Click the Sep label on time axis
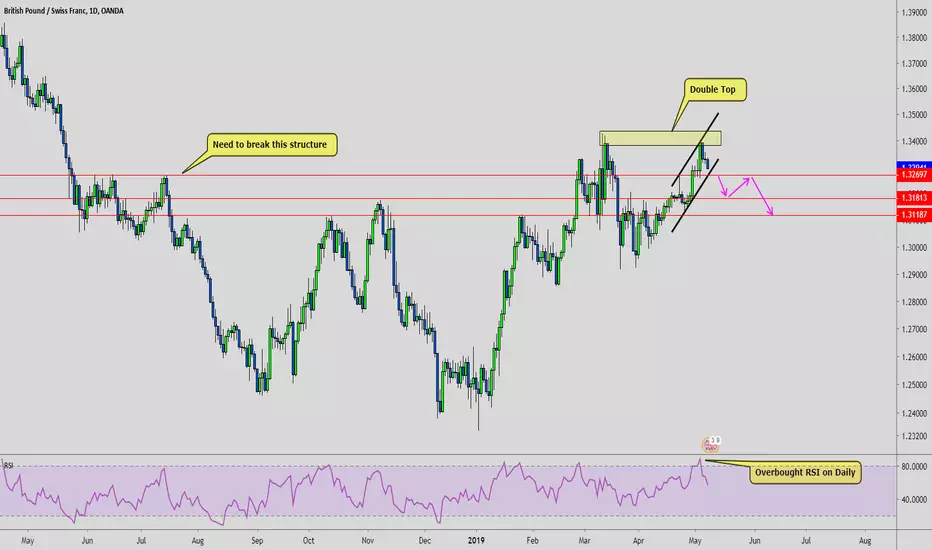This screenshot has width=932, height=550. 257,540
